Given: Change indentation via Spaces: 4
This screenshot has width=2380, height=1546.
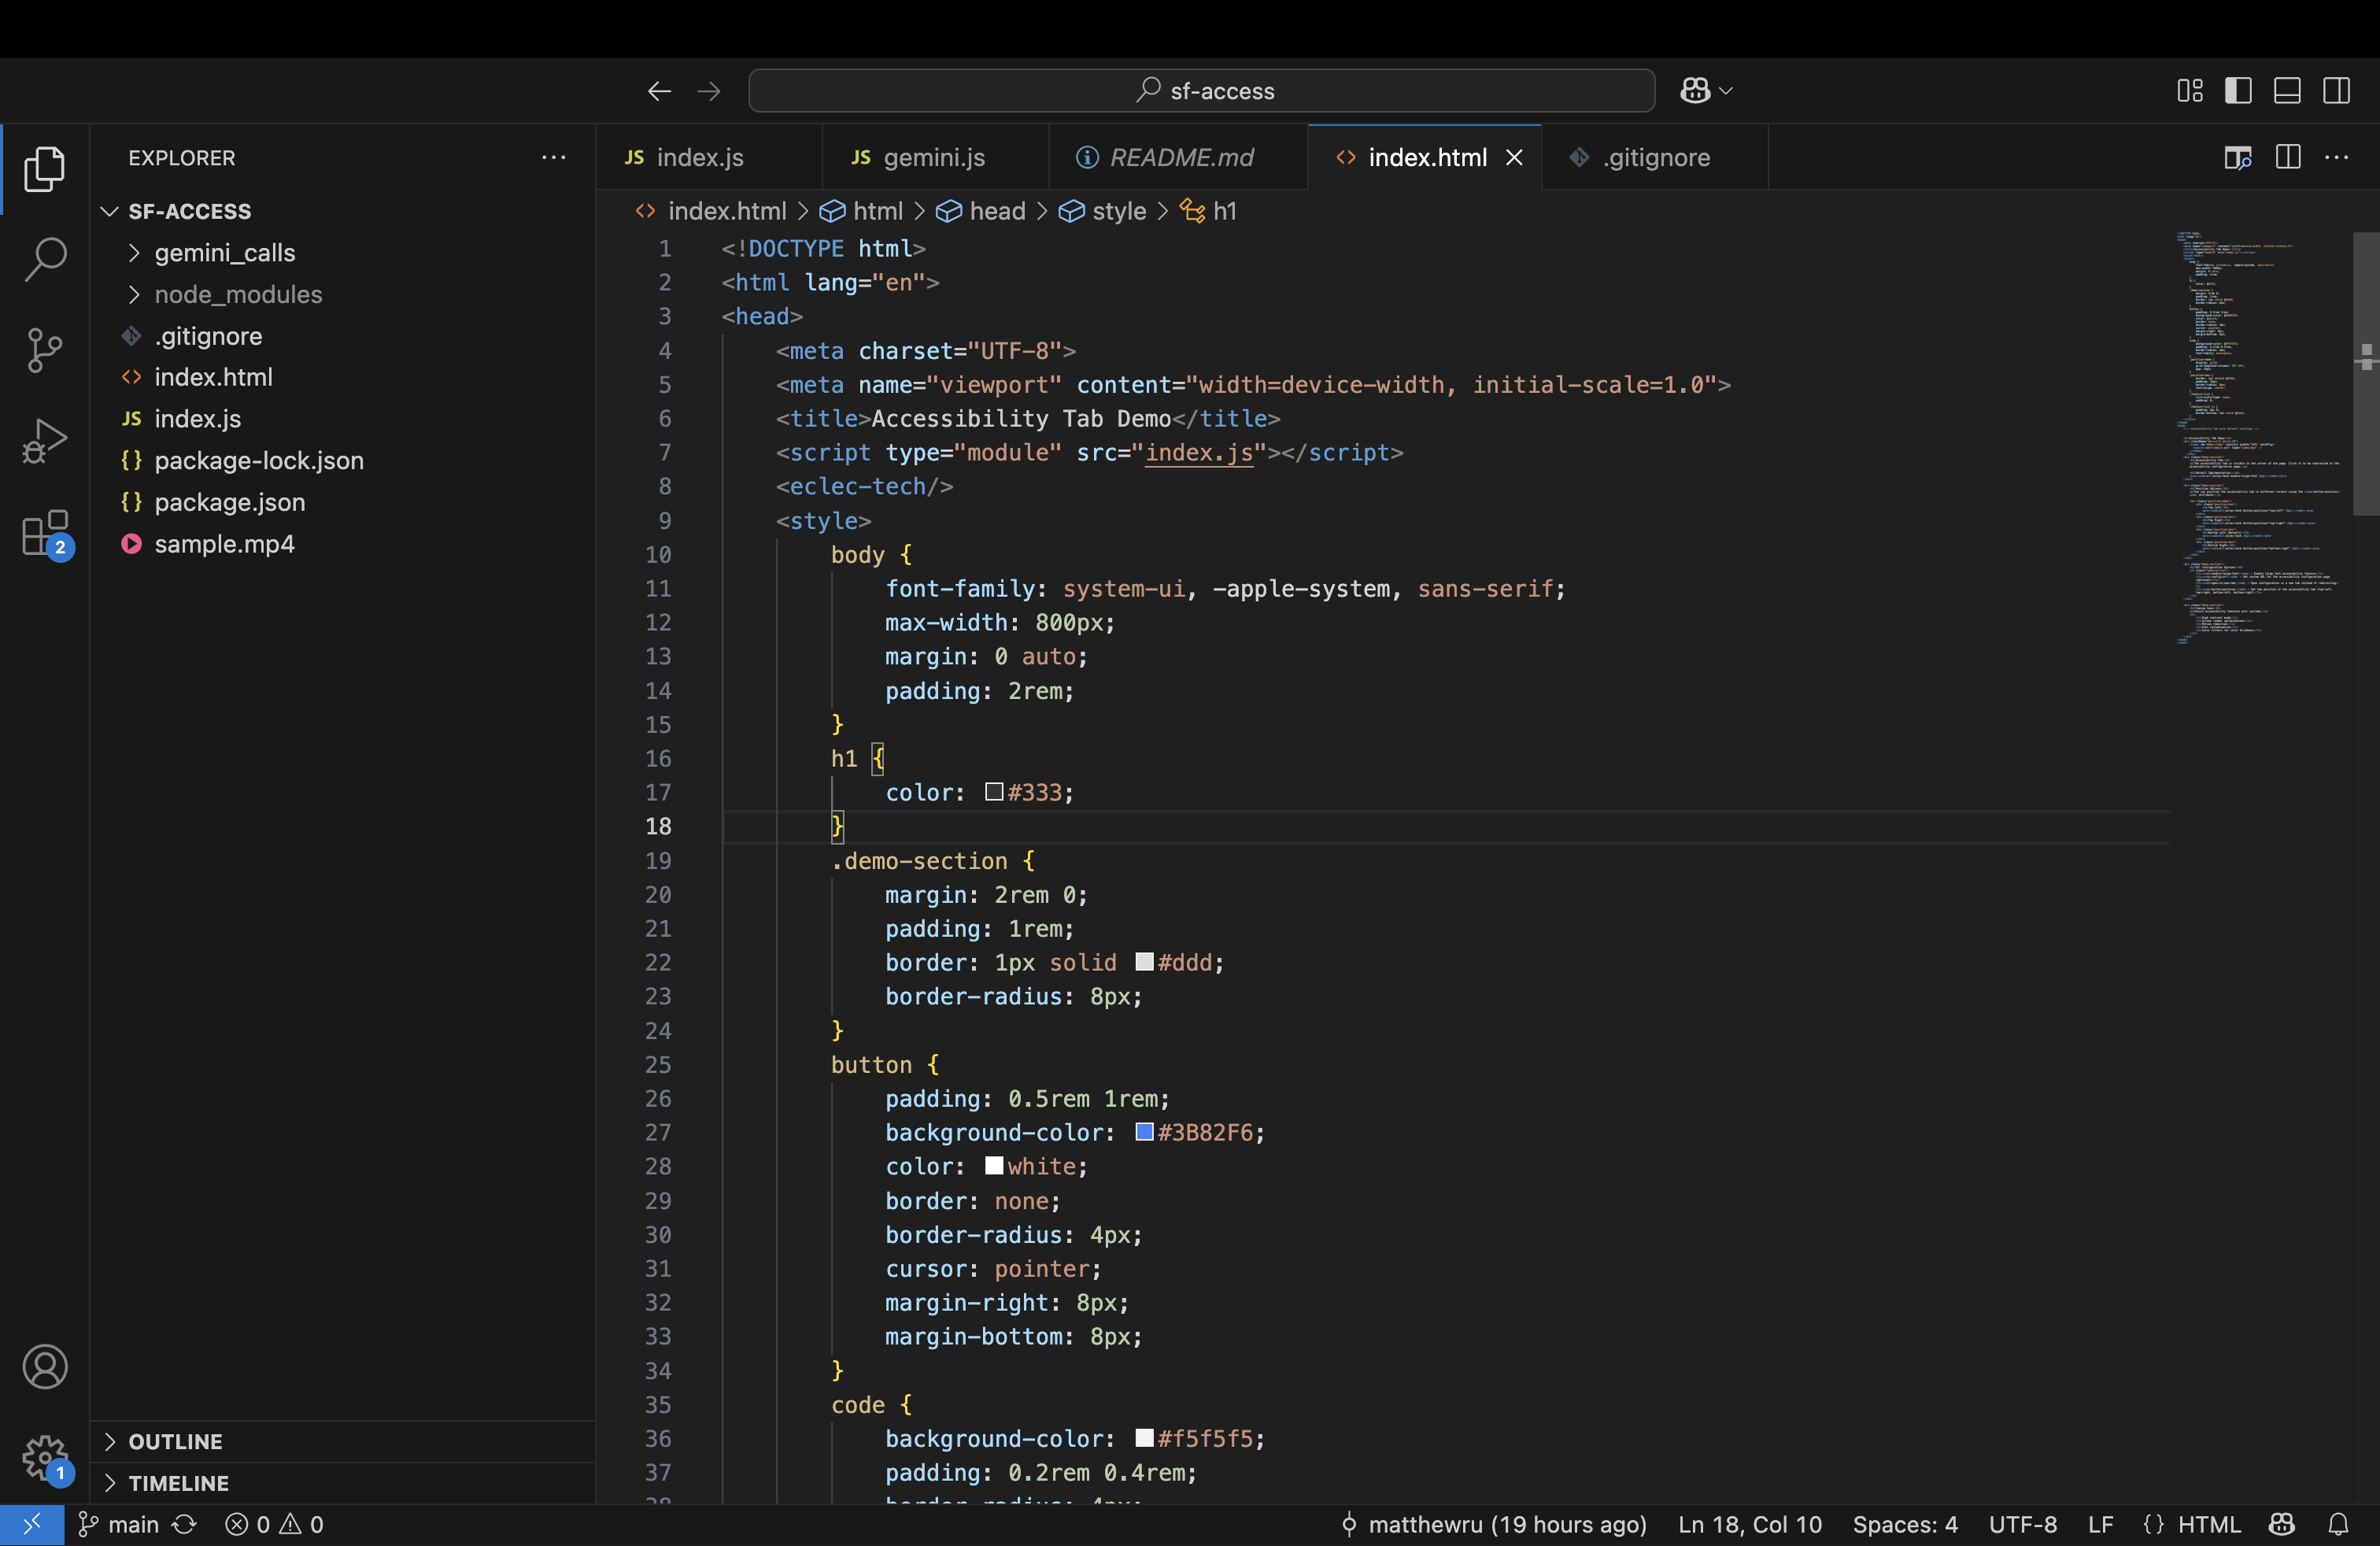Looking at the screenshot, I should (x=1905, y=1524).
